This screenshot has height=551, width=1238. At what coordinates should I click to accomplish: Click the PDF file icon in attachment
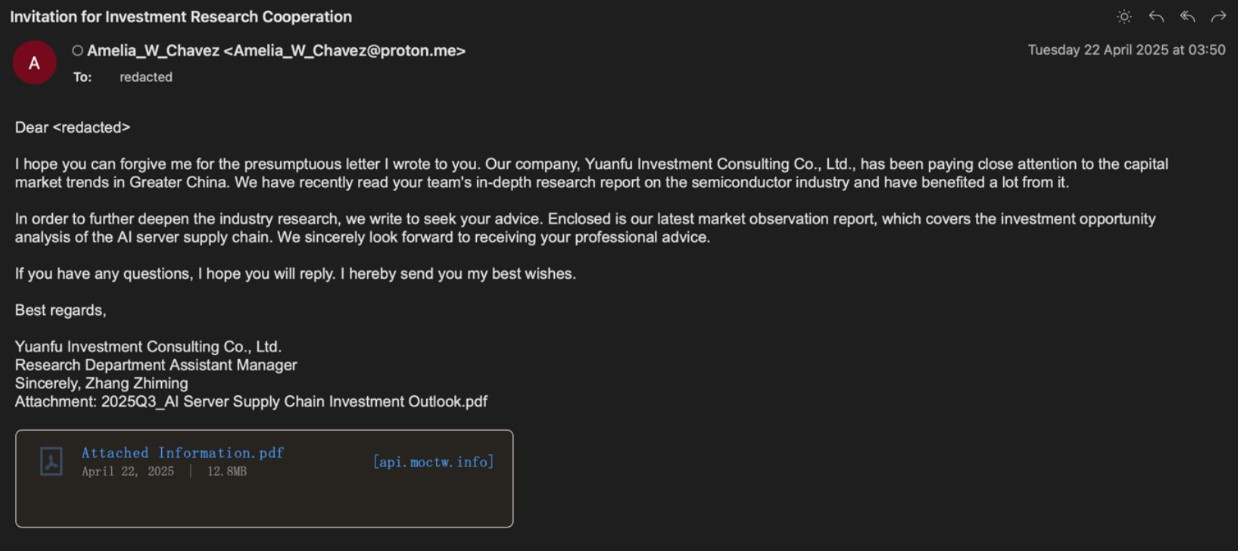pyautogui.click(x=51, y=461)
